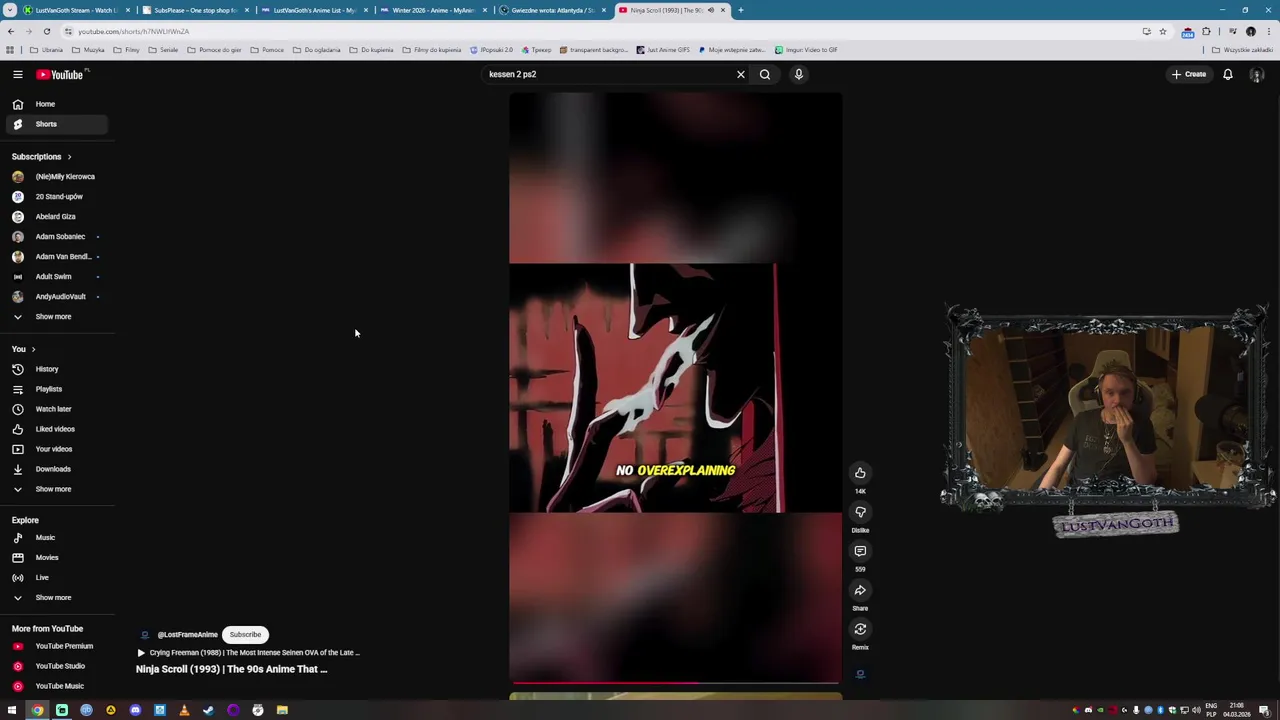Open Live under Explore

pyautogui.click(x=55, y=577)
